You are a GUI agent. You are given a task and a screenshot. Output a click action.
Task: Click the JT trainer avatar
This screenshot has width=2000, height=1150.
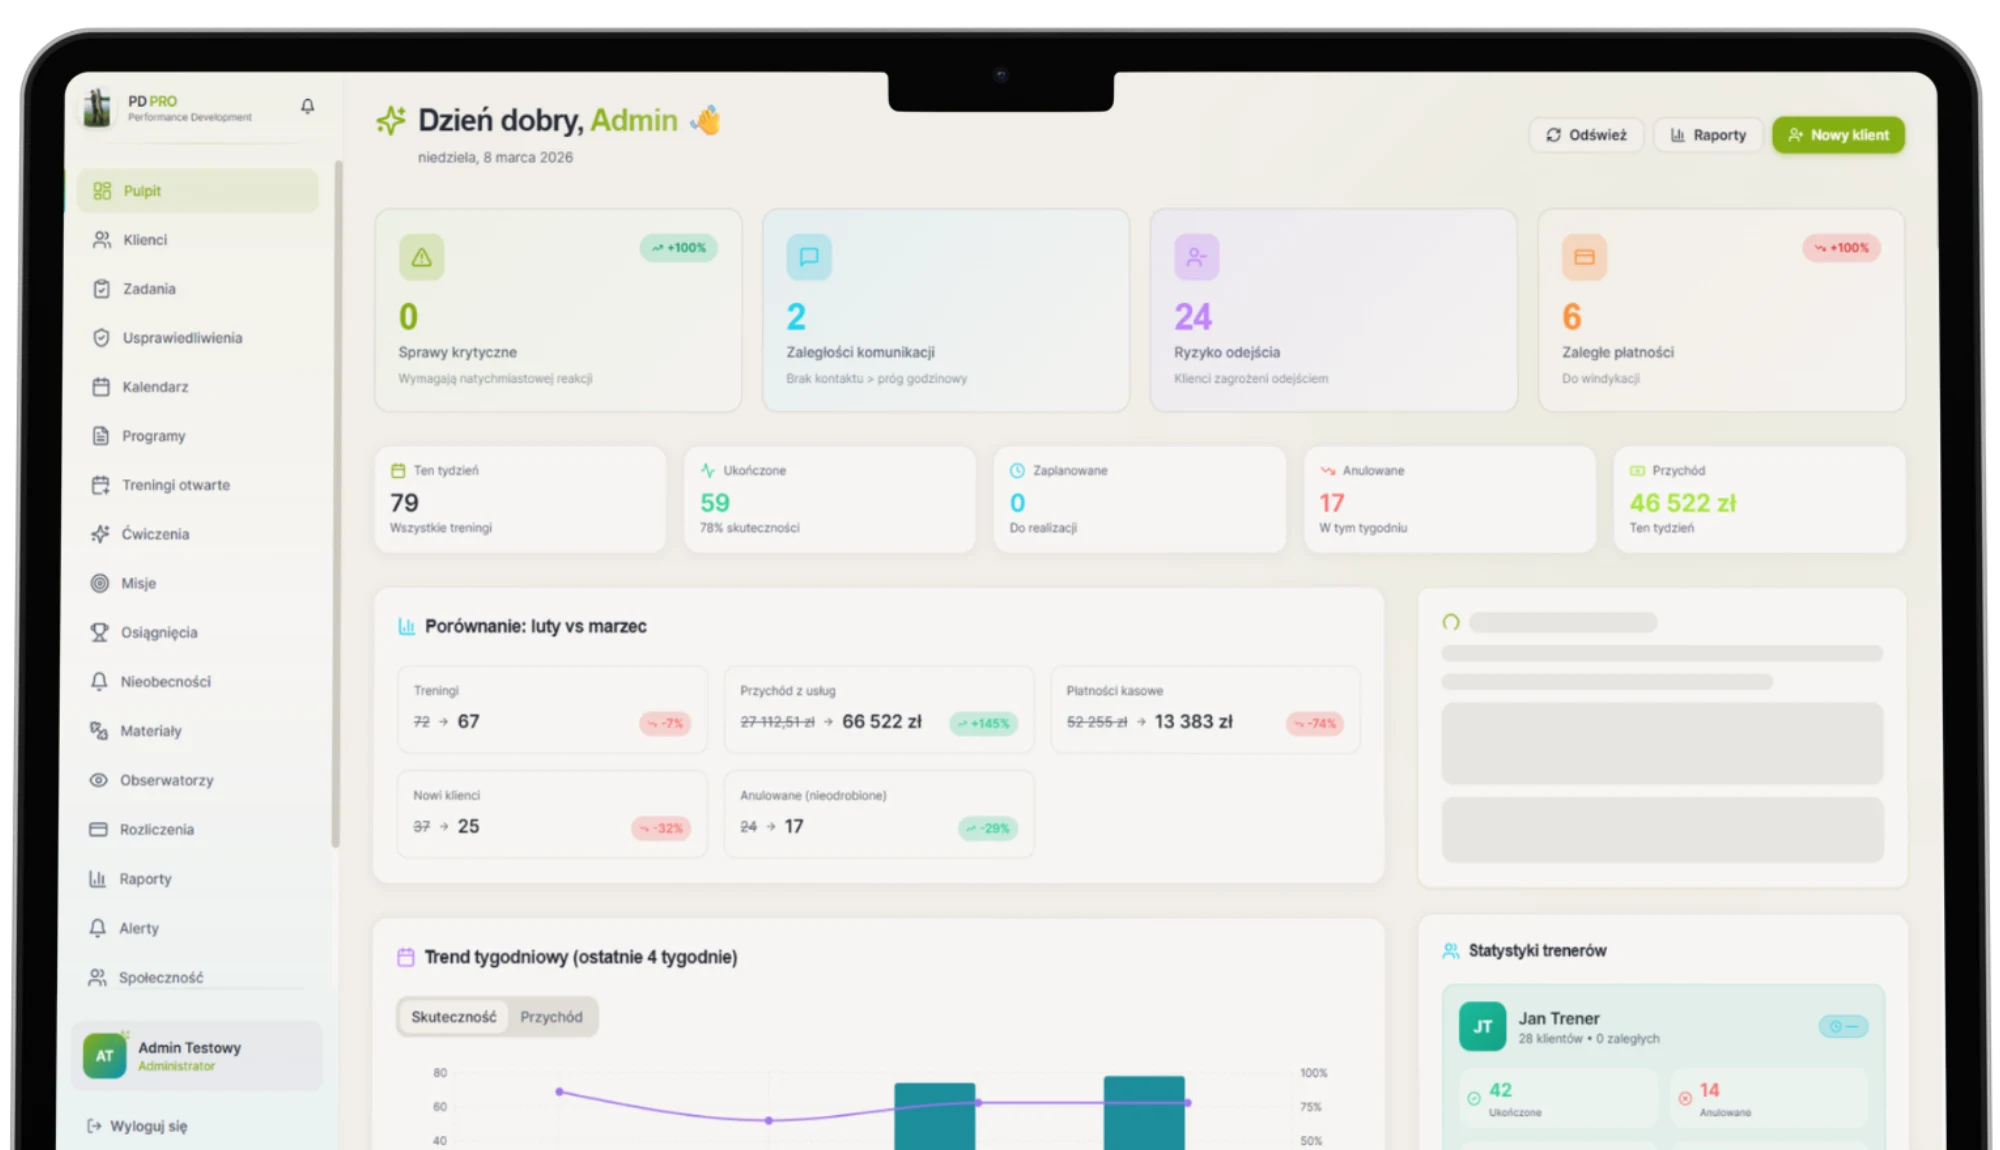click(x=1483, y=1027)
